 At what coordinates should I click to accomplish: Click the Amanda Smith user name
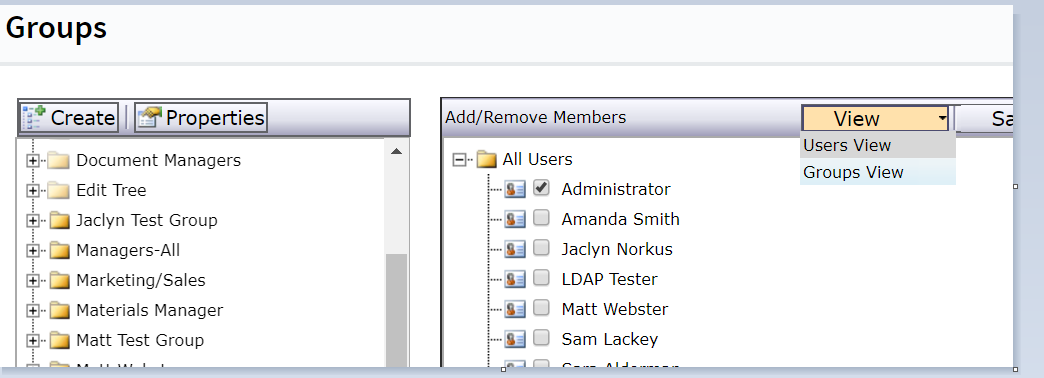(621, 220)
